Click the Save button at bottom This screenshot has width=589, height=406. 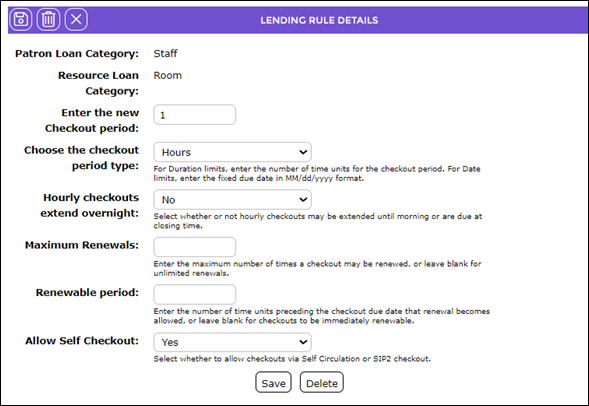[x=273, y=383]
